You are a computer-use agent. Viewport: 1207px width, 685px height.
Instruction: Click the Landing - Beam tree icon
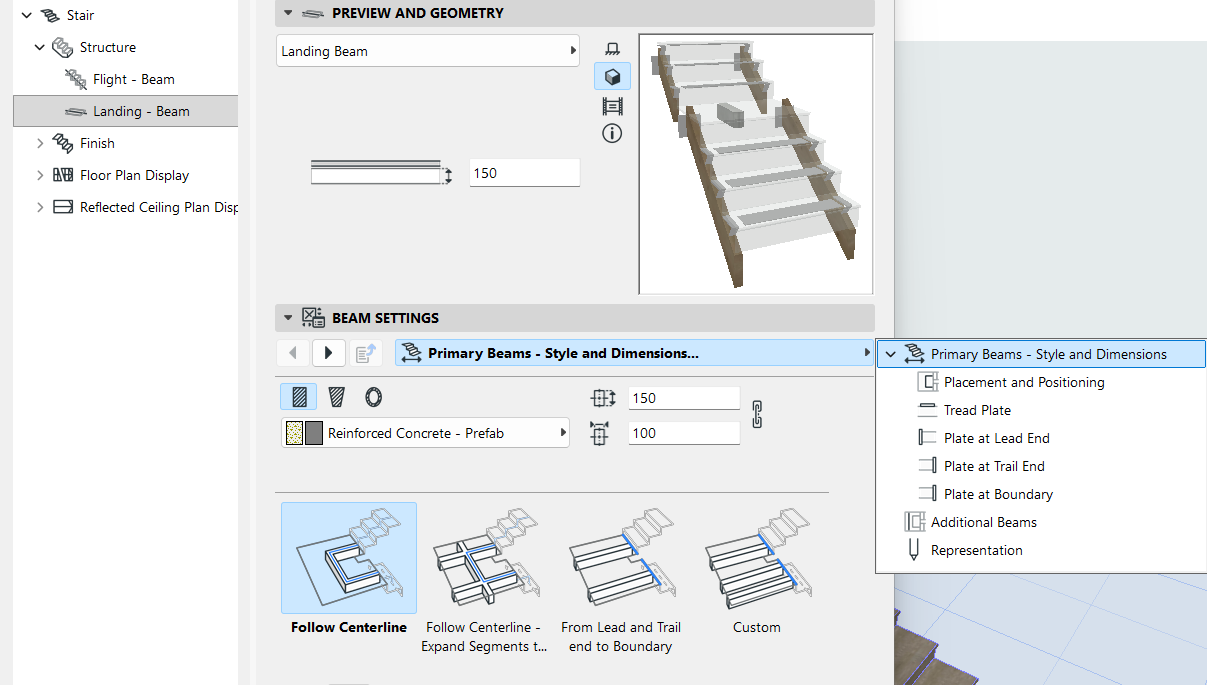76,111
